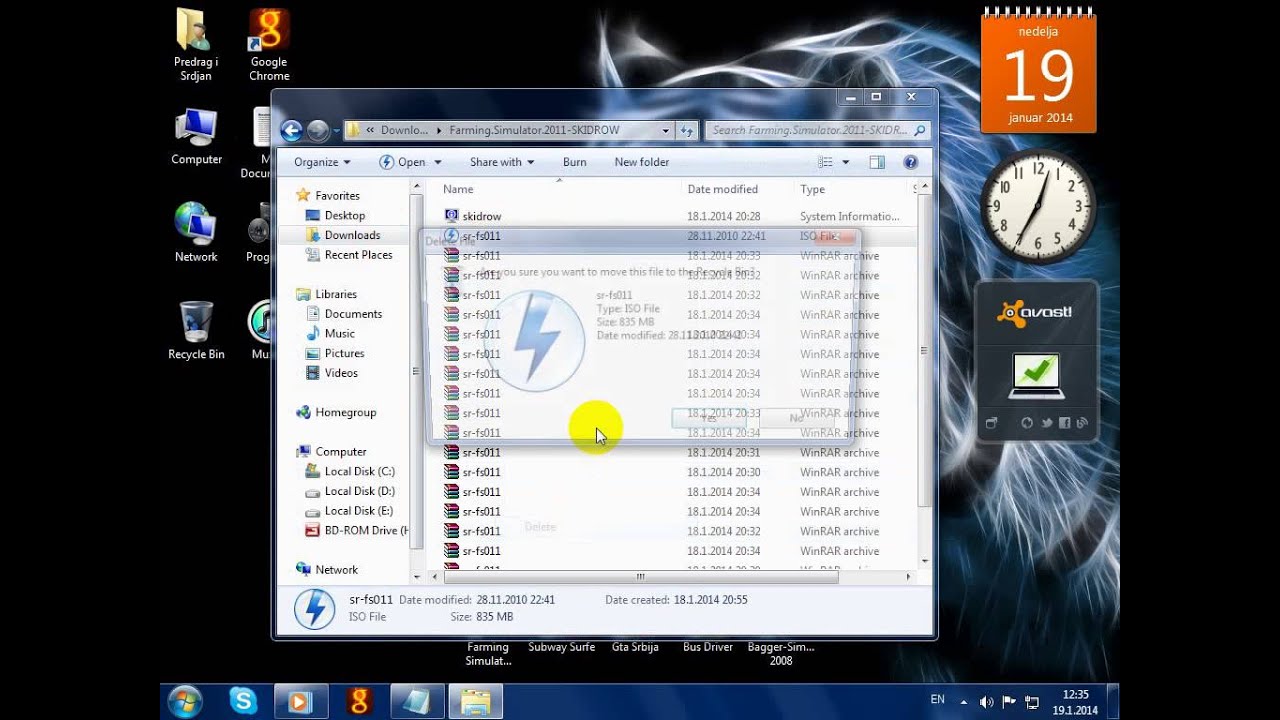Image resolution: width=1280 pixels, height=720 pixels.
Task: Refresh the Farming.Simulator.2011-SKIDROW folder view
Action: [687, 130]
